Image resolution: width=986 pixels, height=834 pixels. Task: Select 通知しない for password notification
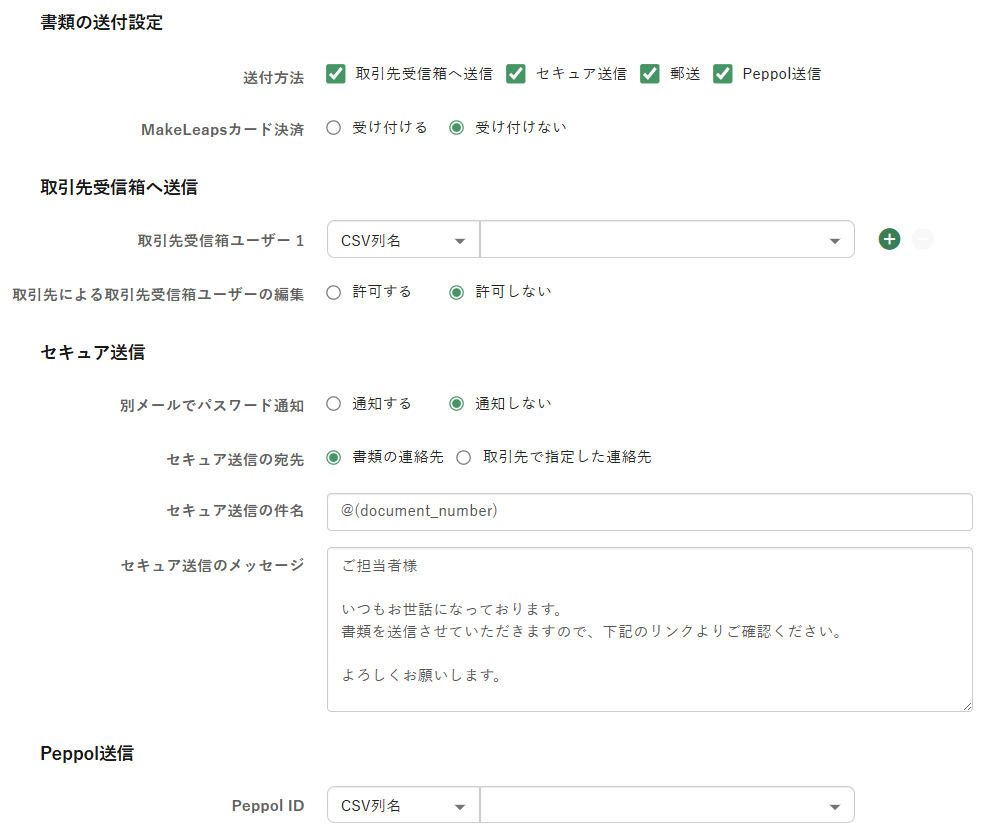(457, 404)
